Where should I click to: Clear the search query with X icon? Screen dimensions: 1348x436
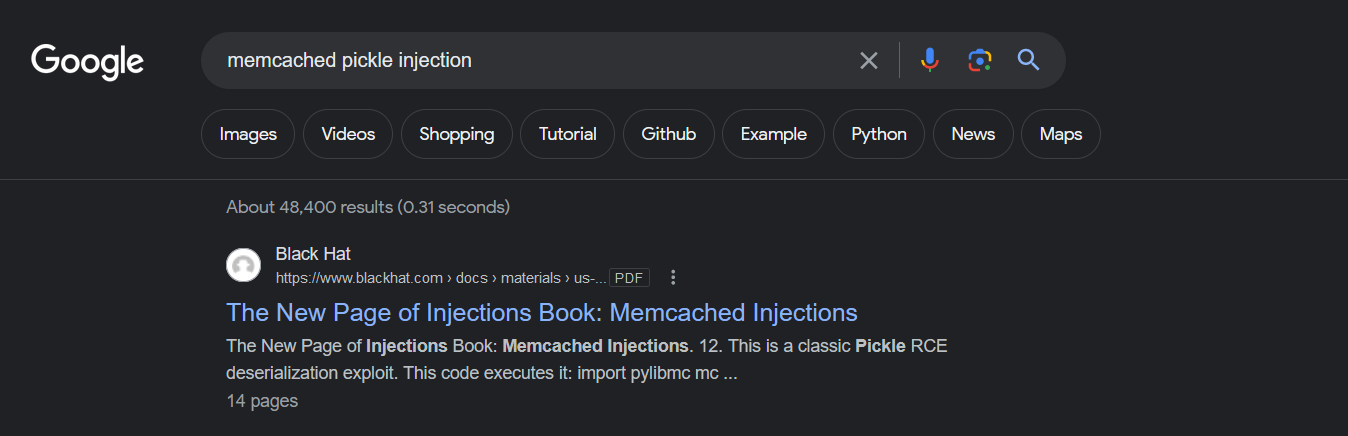click(869, 61)
